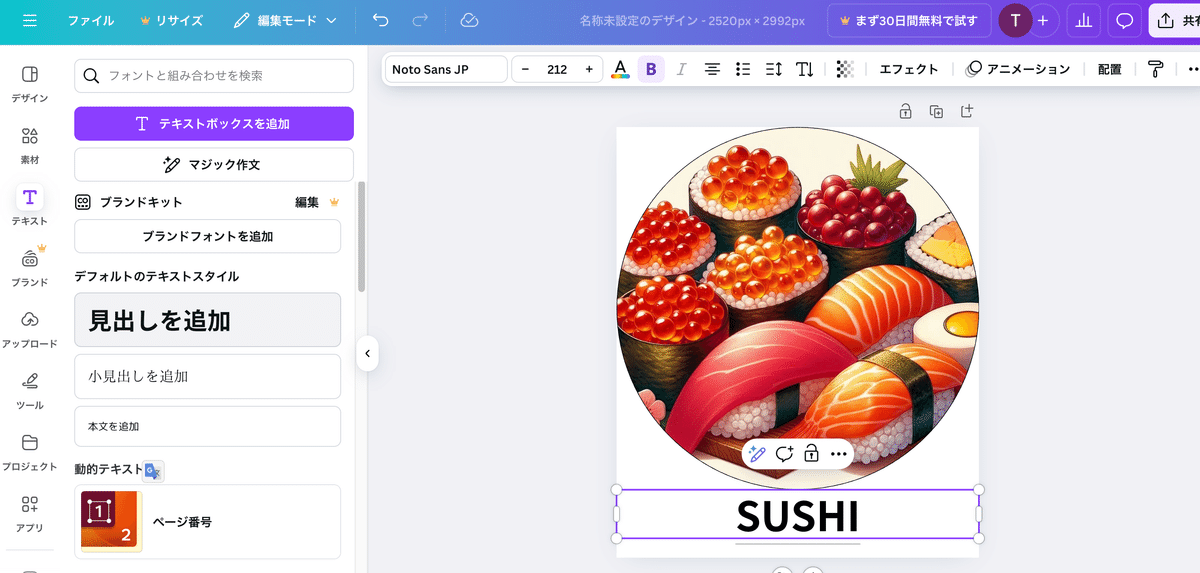Duplicate the page icon

click(936, 111)
